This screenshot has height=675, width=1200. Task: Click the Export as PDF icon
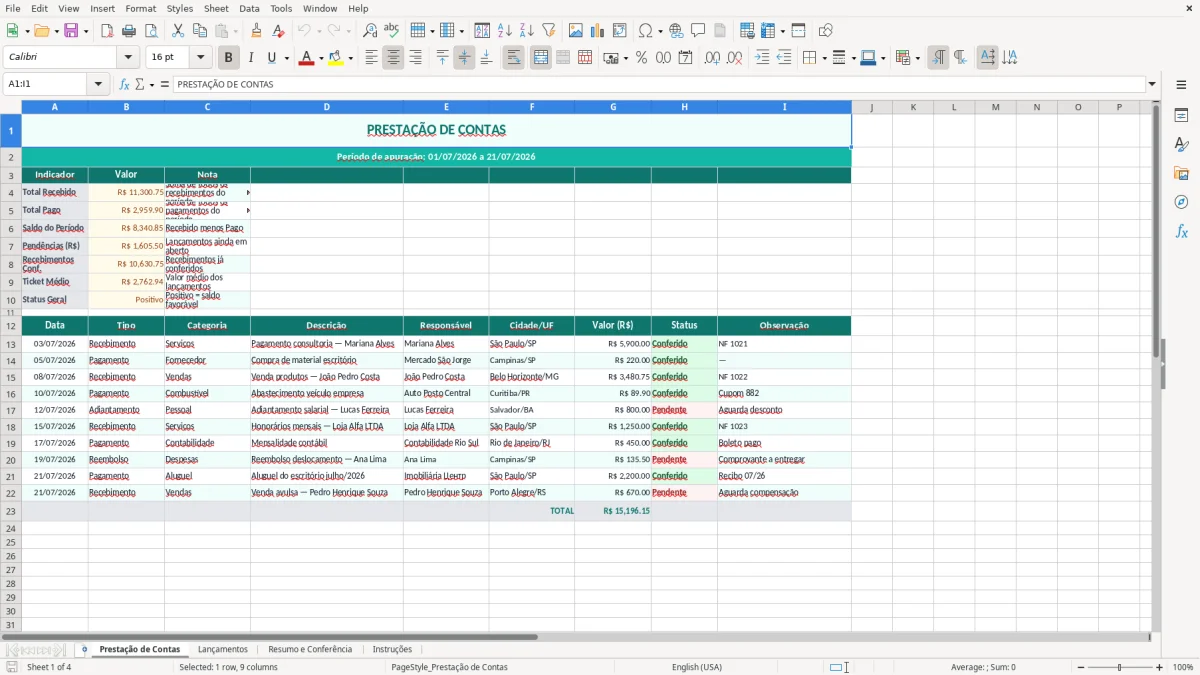pos(107,31)
